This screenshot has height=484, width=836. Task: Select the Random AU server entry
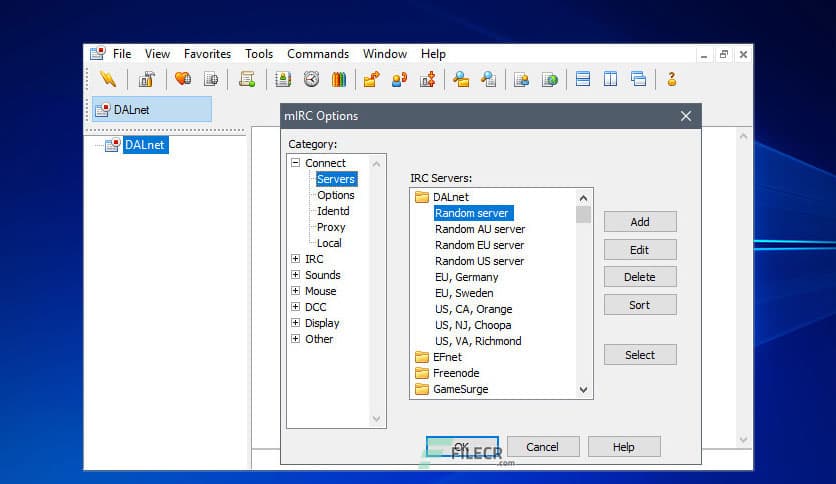click(480, 229)
